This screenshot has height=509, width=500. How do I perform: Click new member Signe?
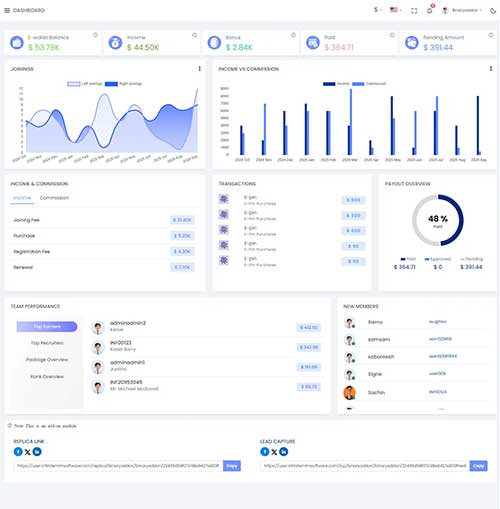[375, 374]
